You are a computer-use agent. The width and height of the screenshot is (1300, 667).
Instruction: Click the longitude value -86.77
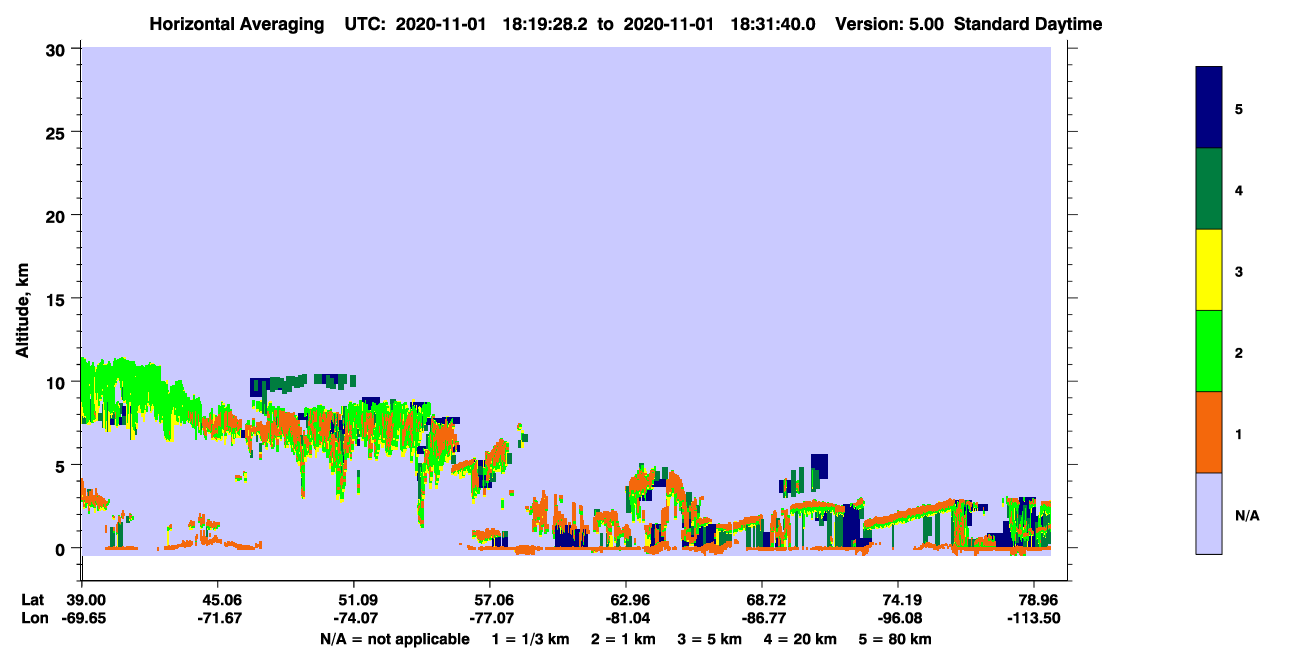point(763,618)
